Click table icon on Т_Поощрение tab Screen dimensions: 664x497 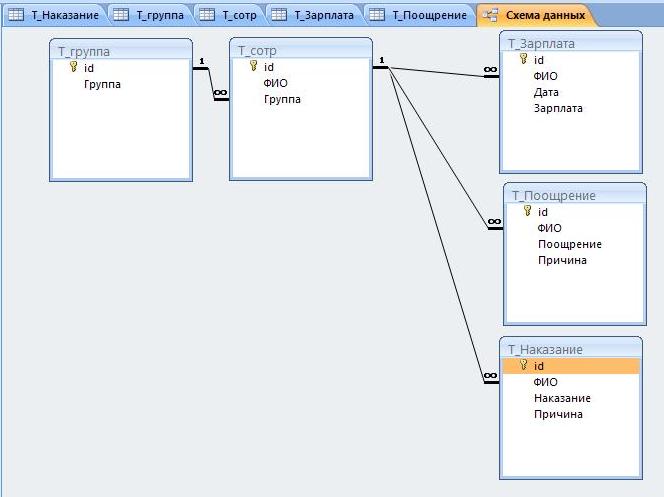tap(377, 15)
